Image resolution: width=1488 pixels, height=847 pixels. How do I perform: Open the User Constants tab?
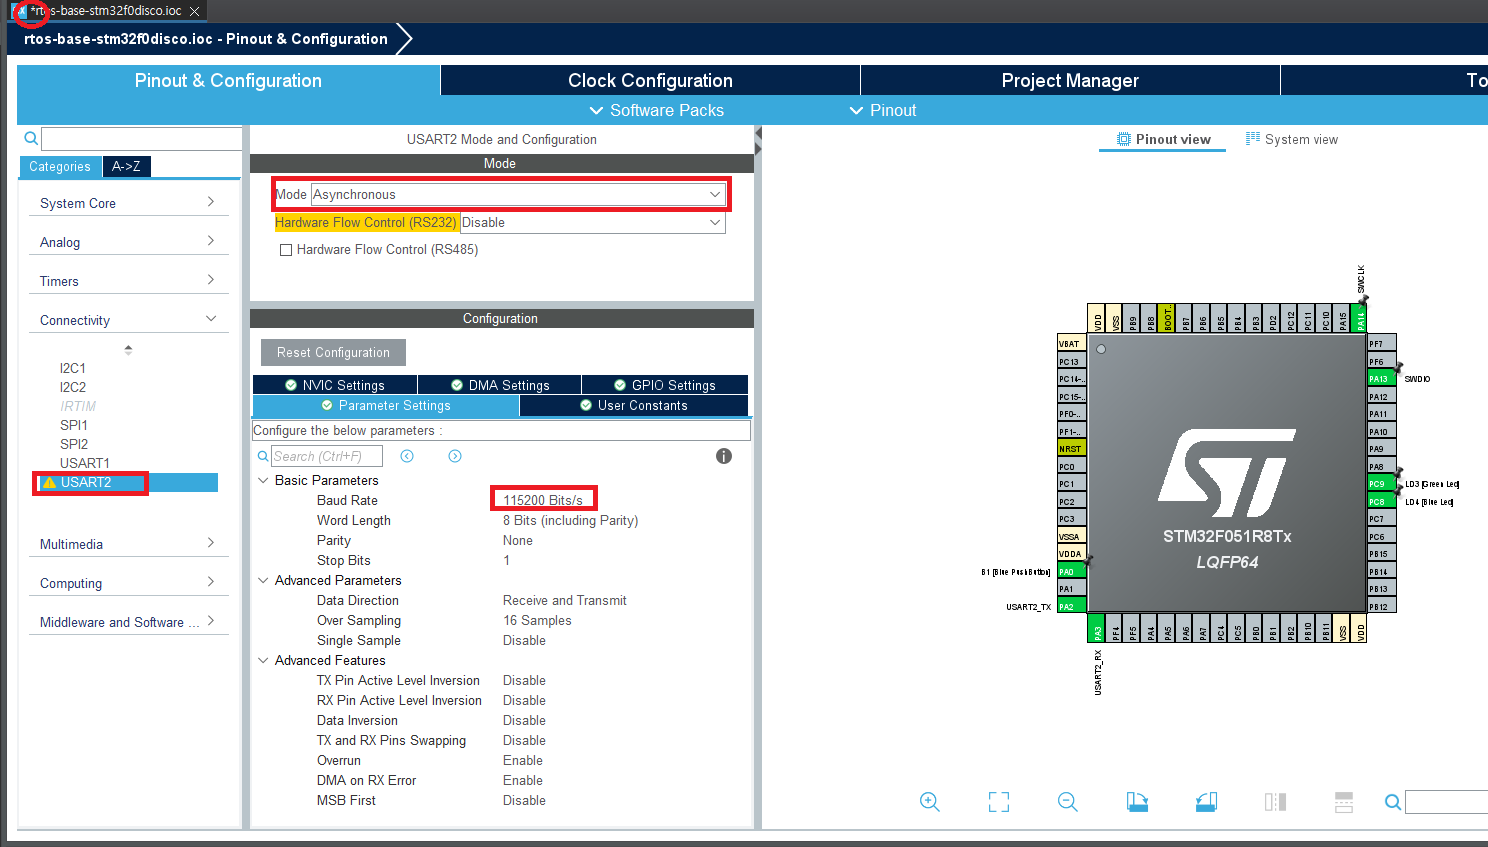coord(634,405)
